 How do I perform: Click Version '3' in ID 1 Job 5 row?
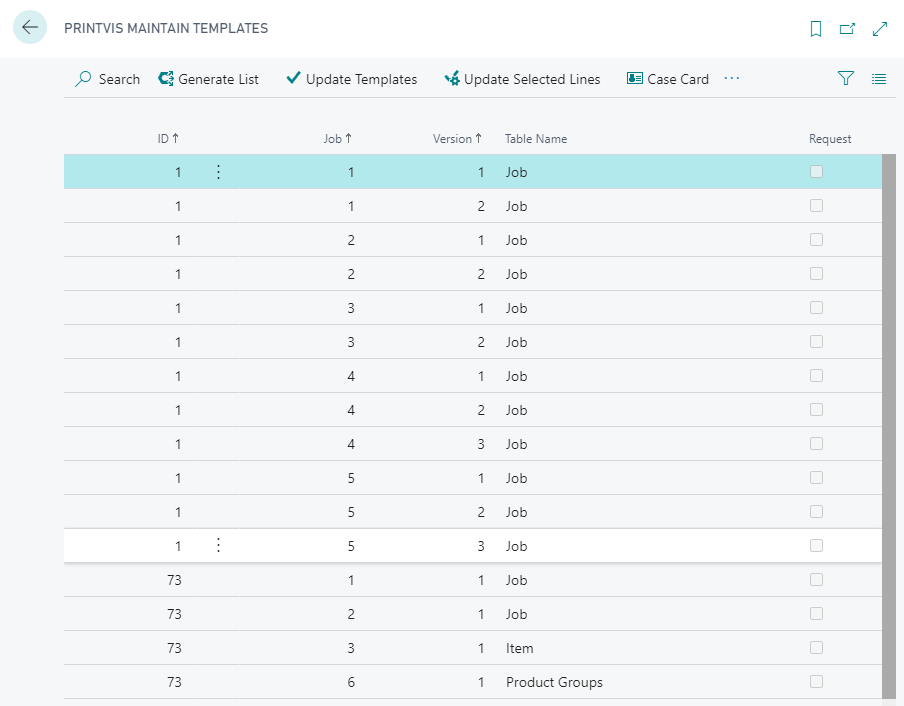point(481,546)
